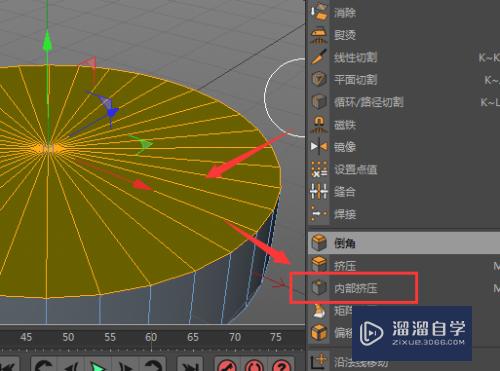Choose the Loop/Path Cut (循环/路径切割) icon
Screen dimensions: 500x371
point(319,102)
